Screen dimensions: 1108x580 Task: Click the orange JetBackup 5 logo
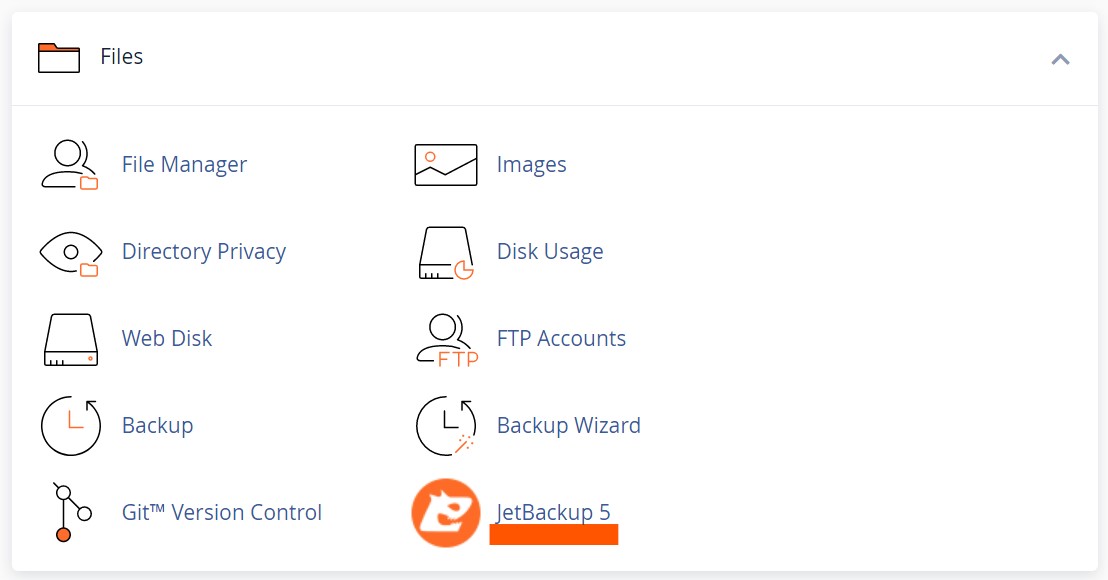tap(446, 512)
